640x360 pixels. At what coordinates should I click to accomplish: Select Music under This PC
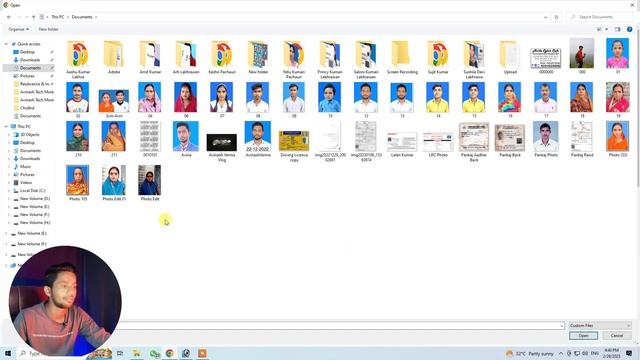[x=25, y=167]
